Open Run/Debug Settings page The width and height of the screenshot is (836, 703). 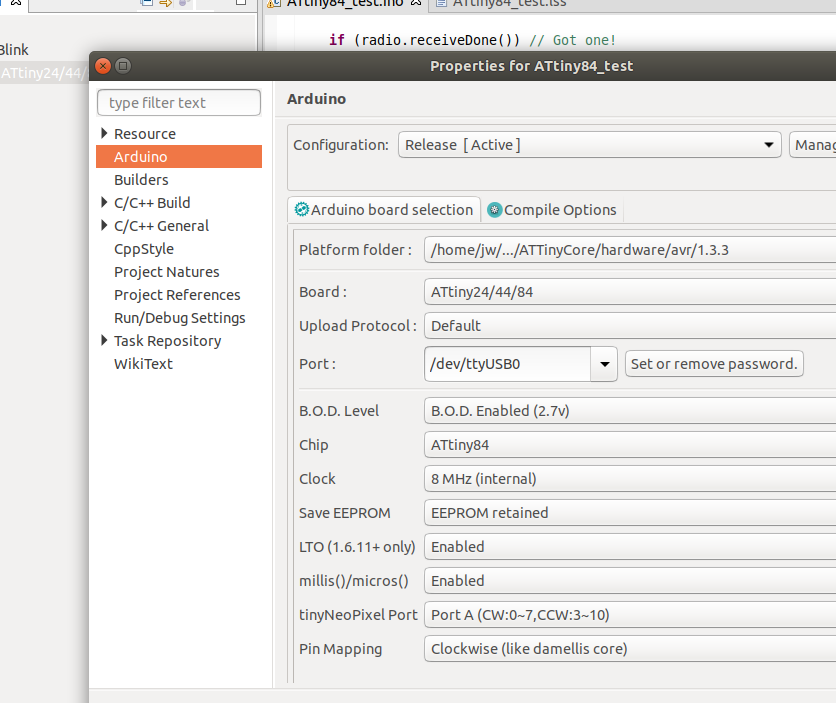click(179, 318)
